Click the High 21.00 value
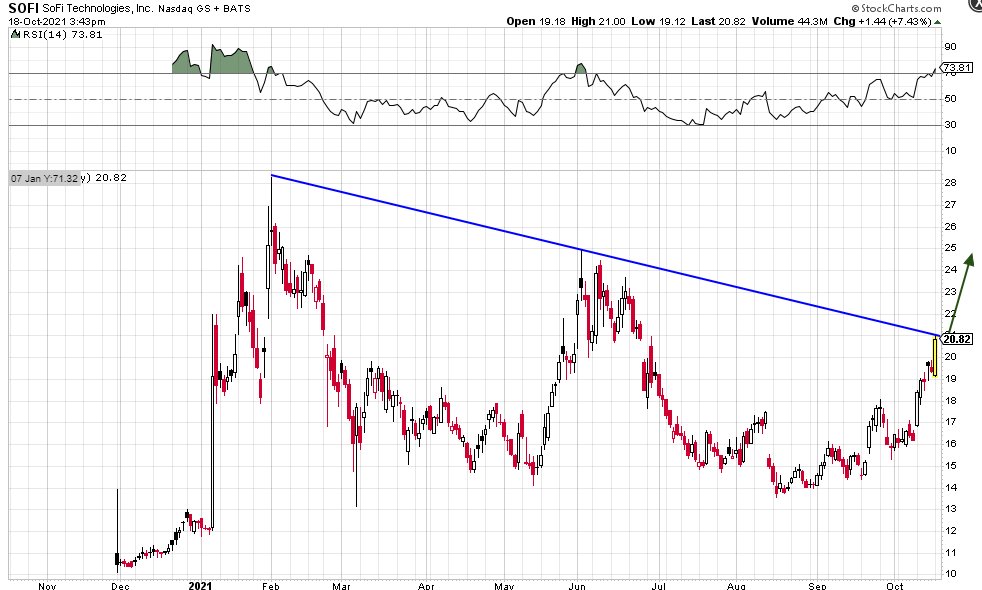The height and width of the screenshot is (590, 982). click(x=598, y=21)
